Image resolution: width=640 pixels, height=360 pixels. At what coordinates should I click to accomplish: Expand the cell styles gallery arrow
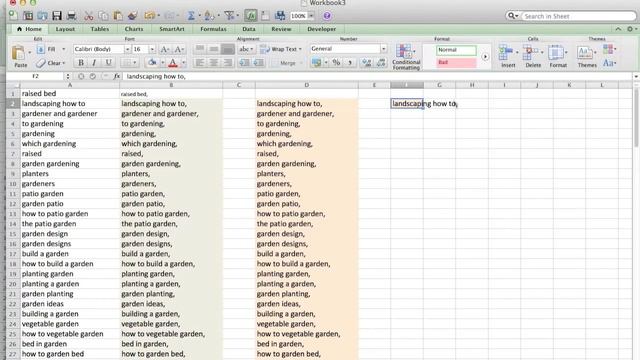485,57
